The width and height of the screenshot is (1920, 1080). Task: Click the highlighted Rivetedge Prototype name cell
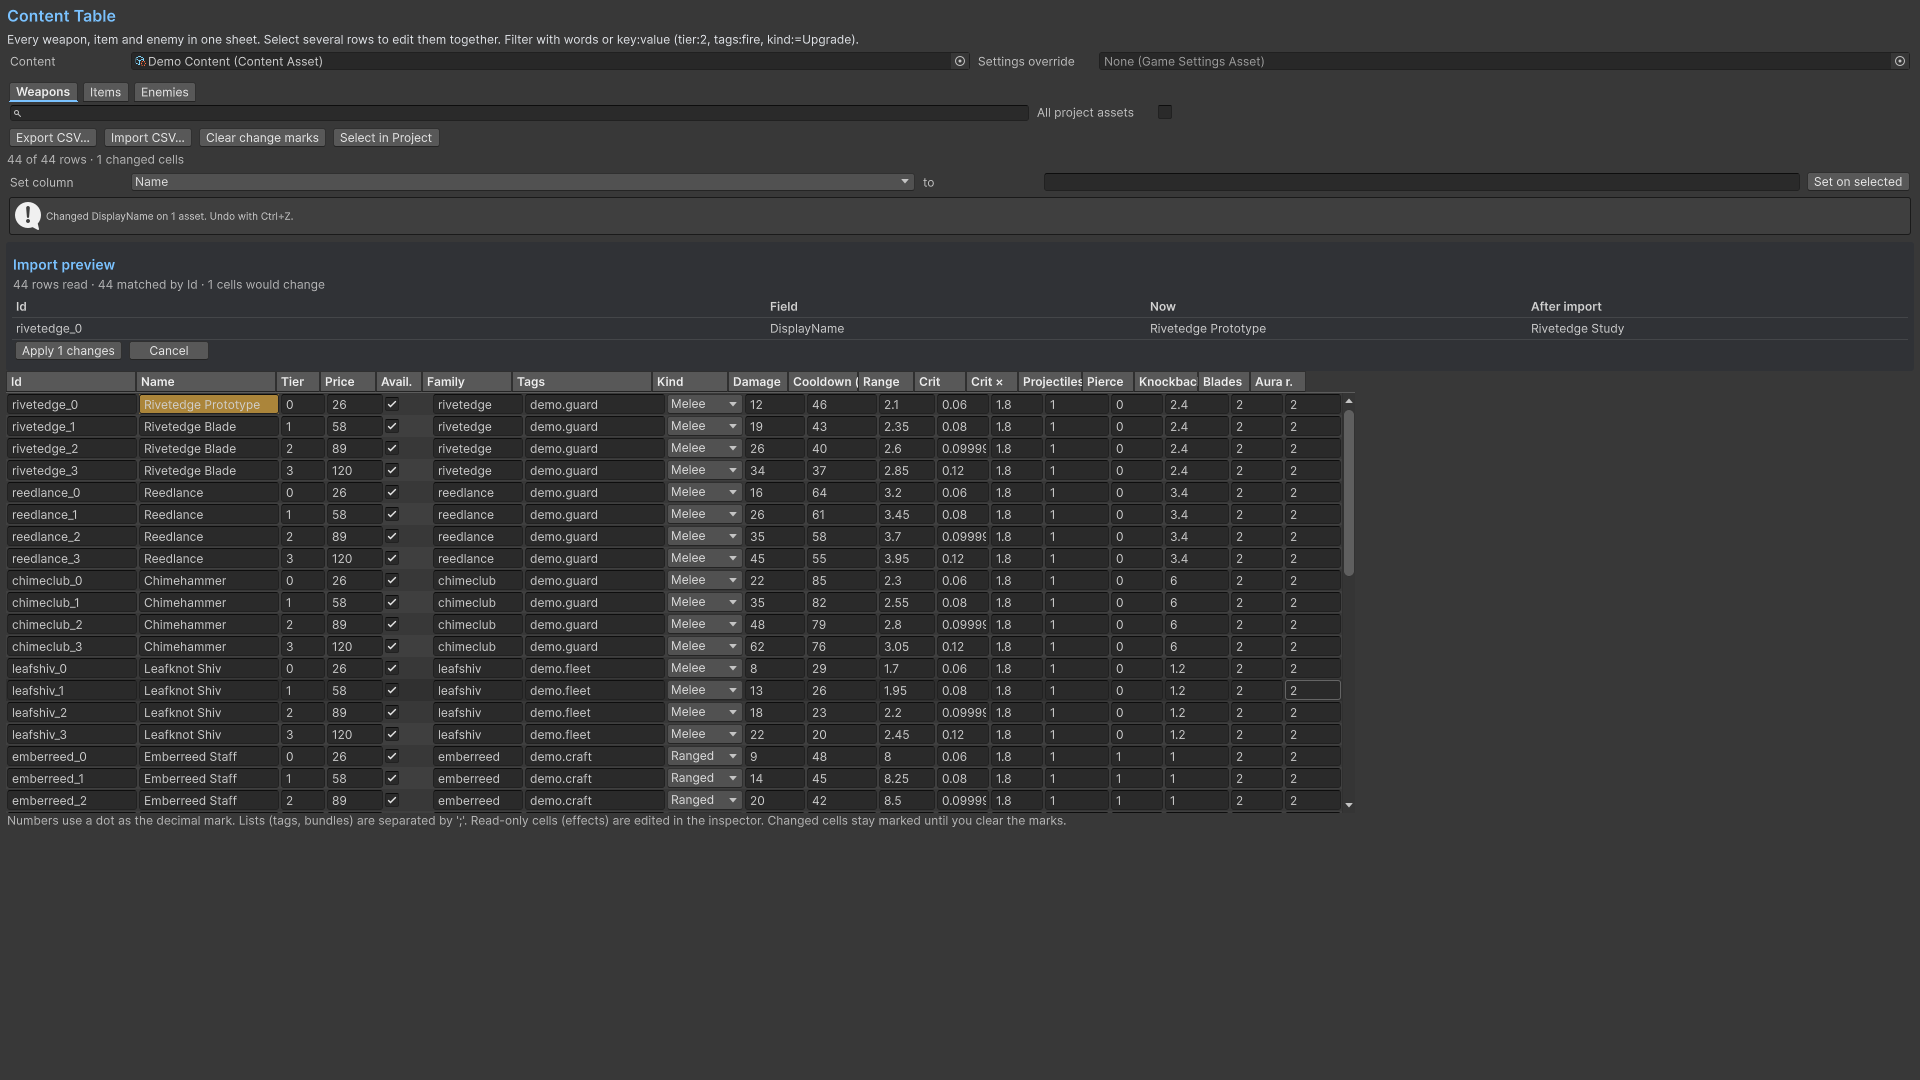tap(208, 404)
